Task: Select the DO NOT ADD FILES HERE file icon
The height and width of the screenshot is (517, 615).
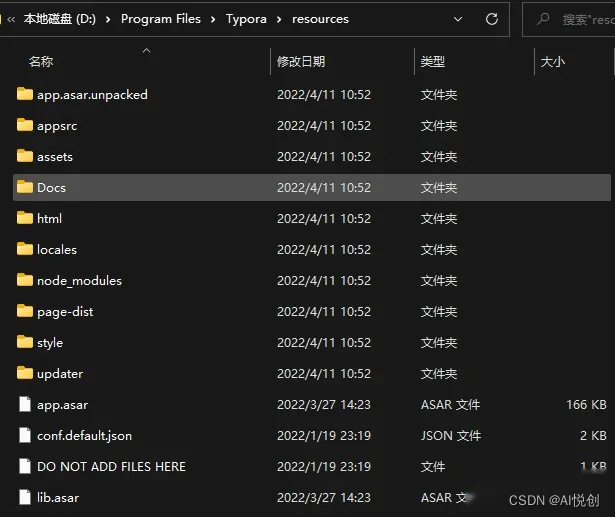Action: point(25,466)
